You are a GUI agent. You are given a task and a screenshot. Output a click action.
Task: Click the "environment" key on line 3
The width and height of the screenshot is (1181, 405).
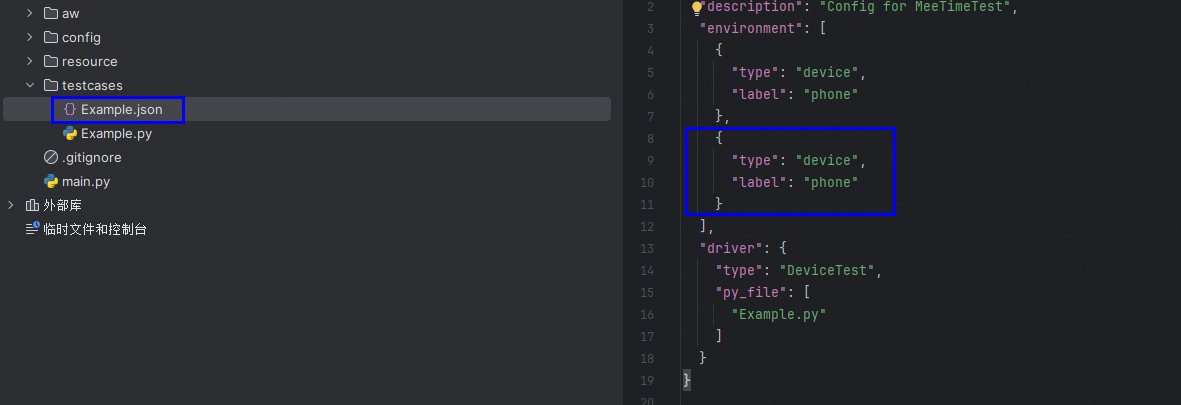tap(749, 29)
